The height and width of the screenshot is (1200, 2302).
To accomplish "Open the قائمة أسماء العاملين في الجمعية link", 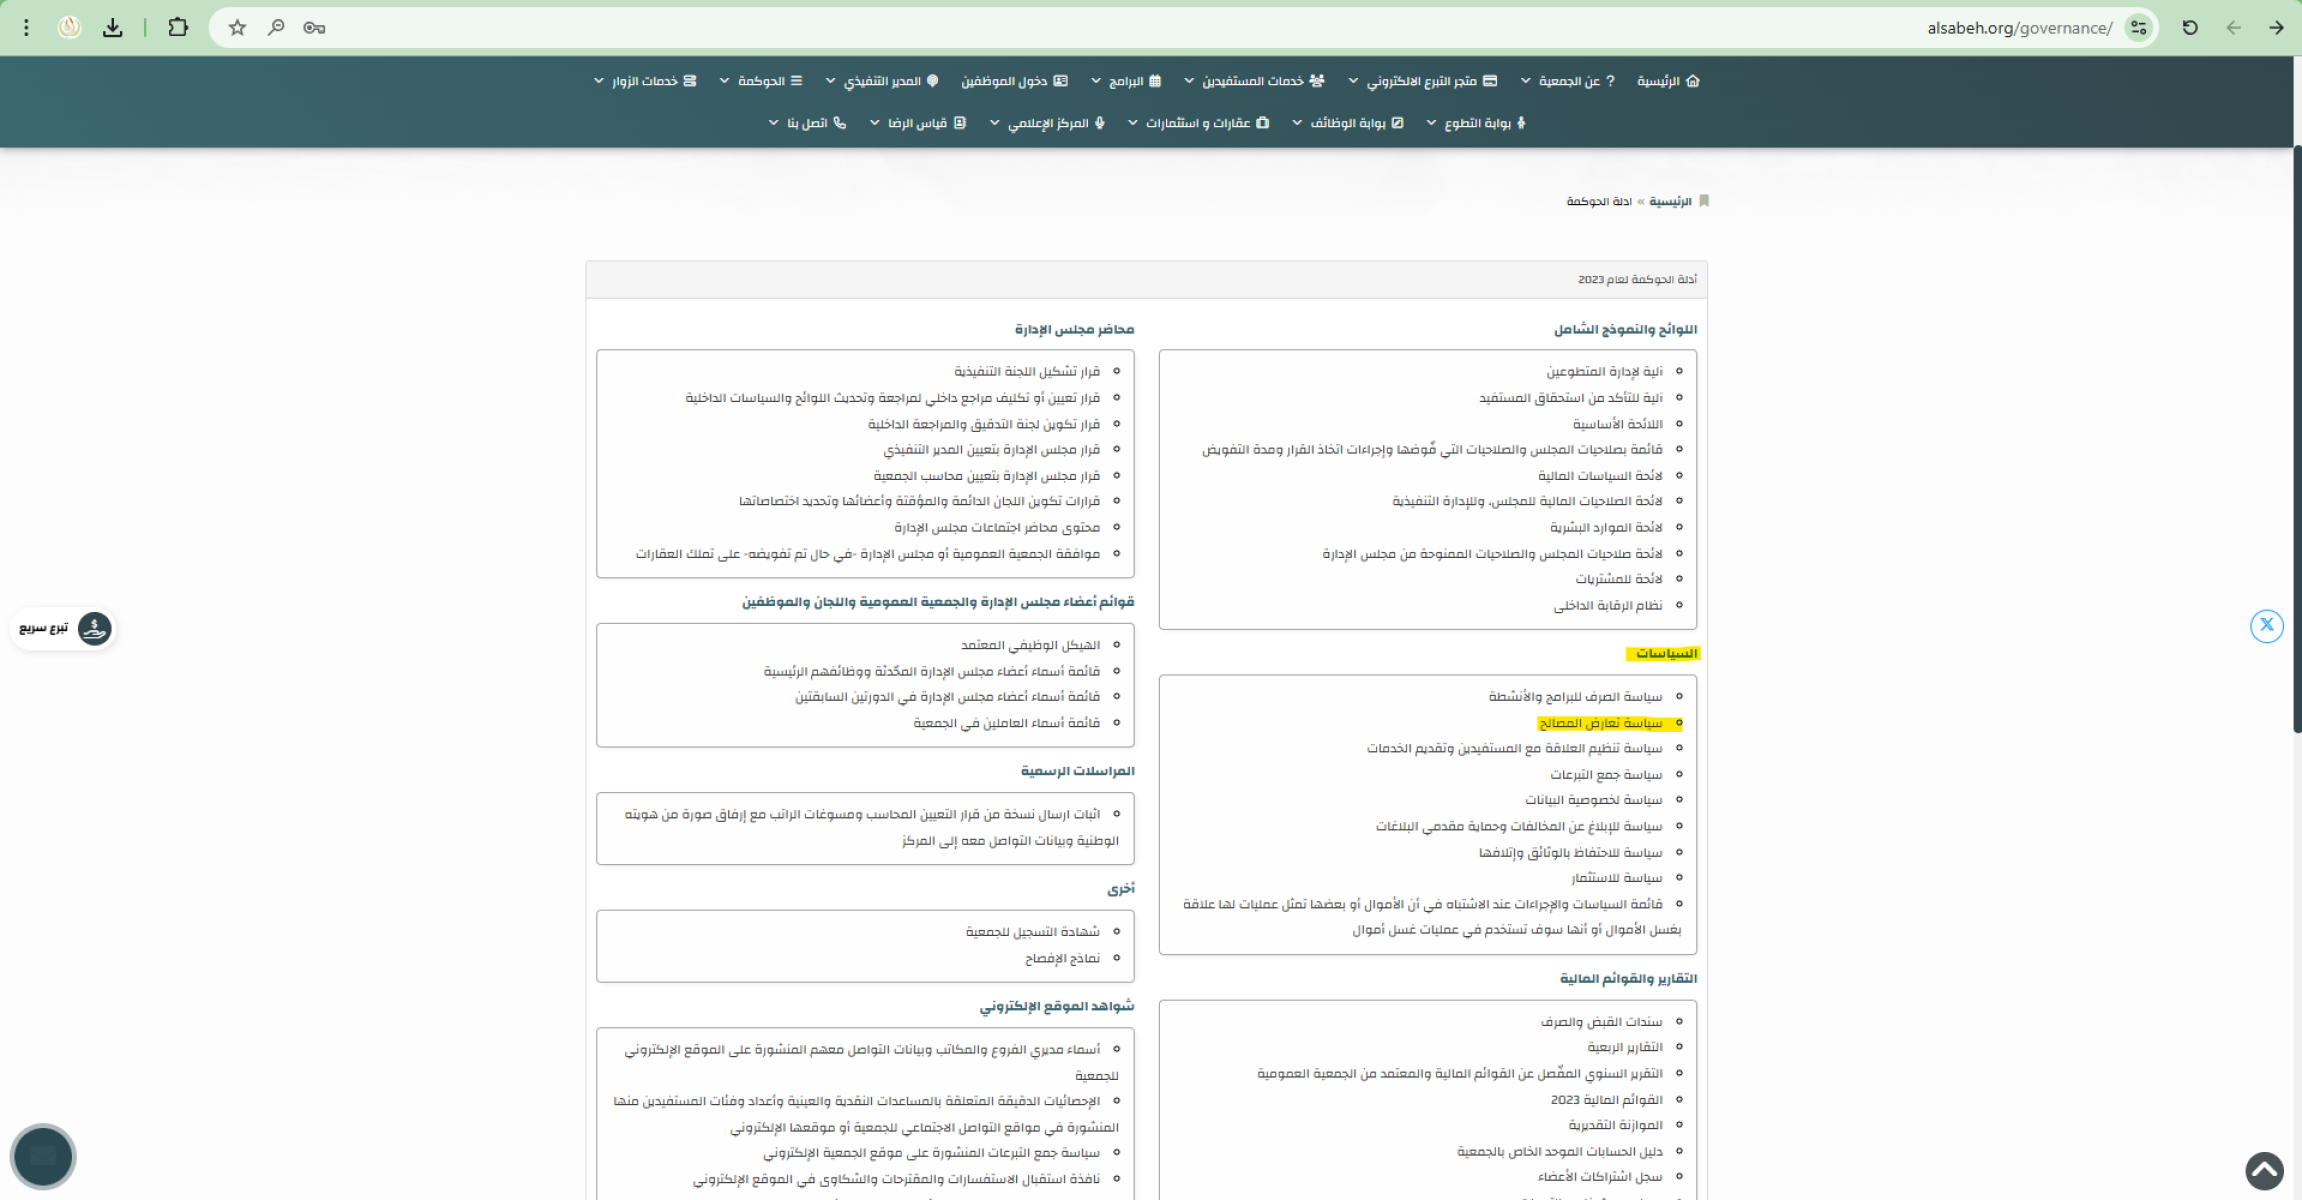I will pyautogui.click(x=1006, y=723).
